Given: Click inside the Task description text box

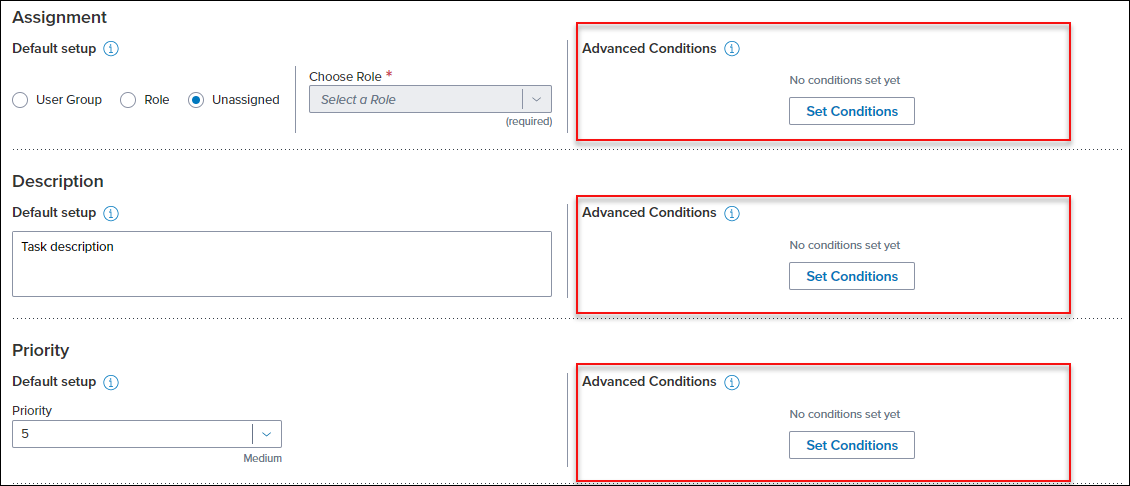Looking at the screenshot, I should click(282, 264).
